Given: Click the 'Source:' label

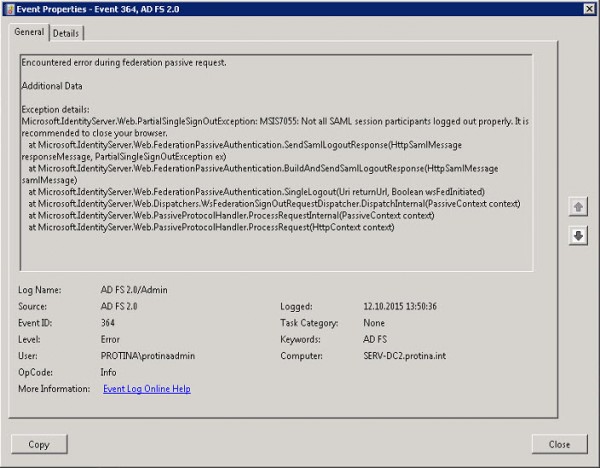Looking at the screenshot, I should click(33, 307).
